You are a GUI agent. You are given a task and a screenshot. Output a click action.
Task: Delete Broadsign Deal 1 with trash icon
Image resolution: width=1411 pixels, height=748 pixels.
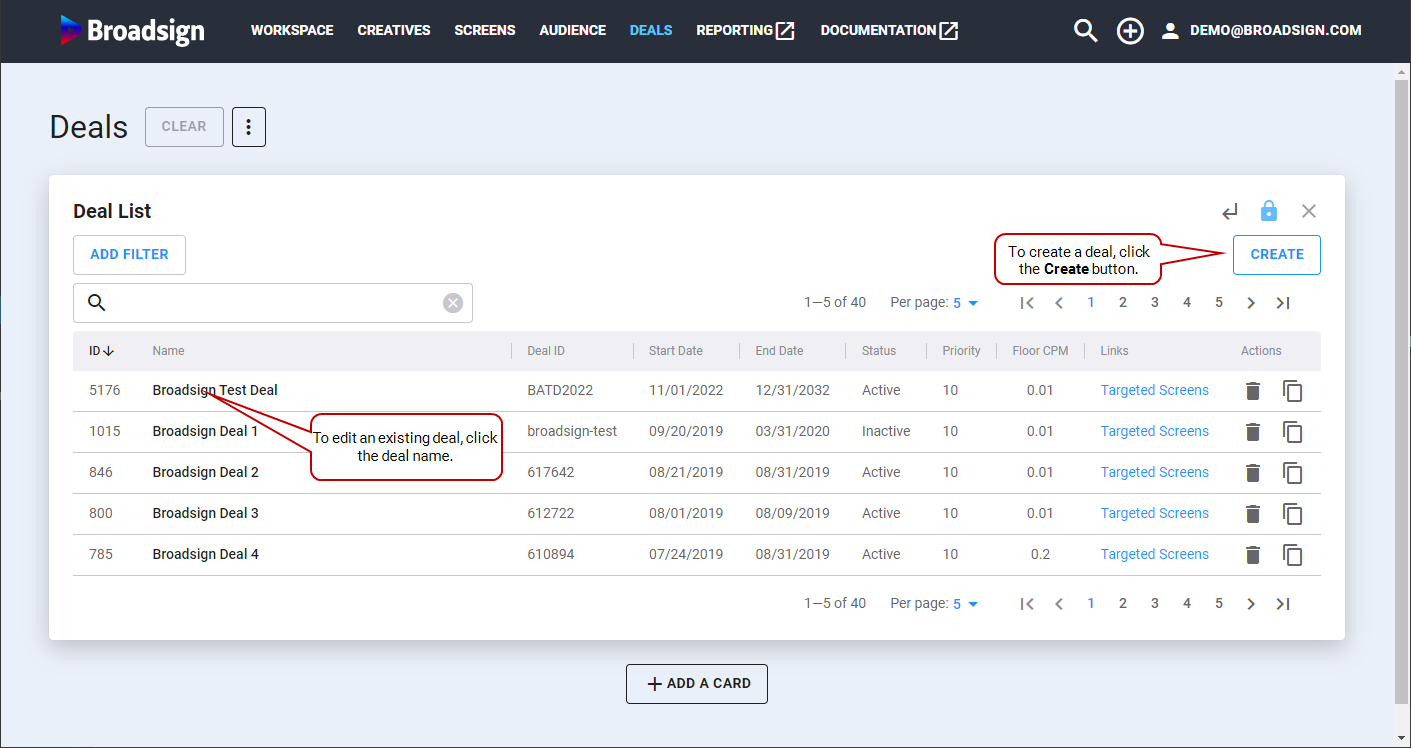click(1252, 432)
